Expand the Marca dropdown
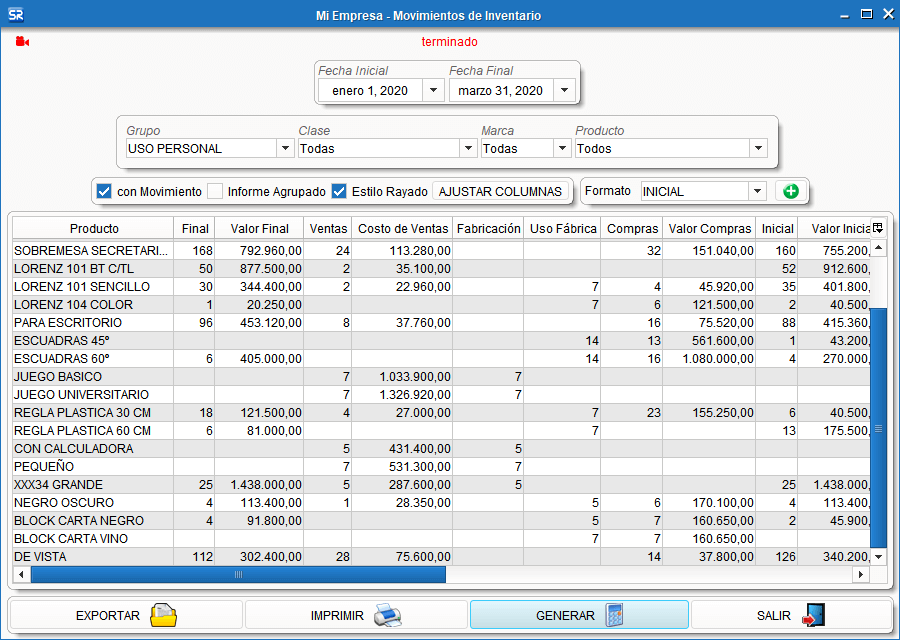900x640 pixels. pos(562,148)
